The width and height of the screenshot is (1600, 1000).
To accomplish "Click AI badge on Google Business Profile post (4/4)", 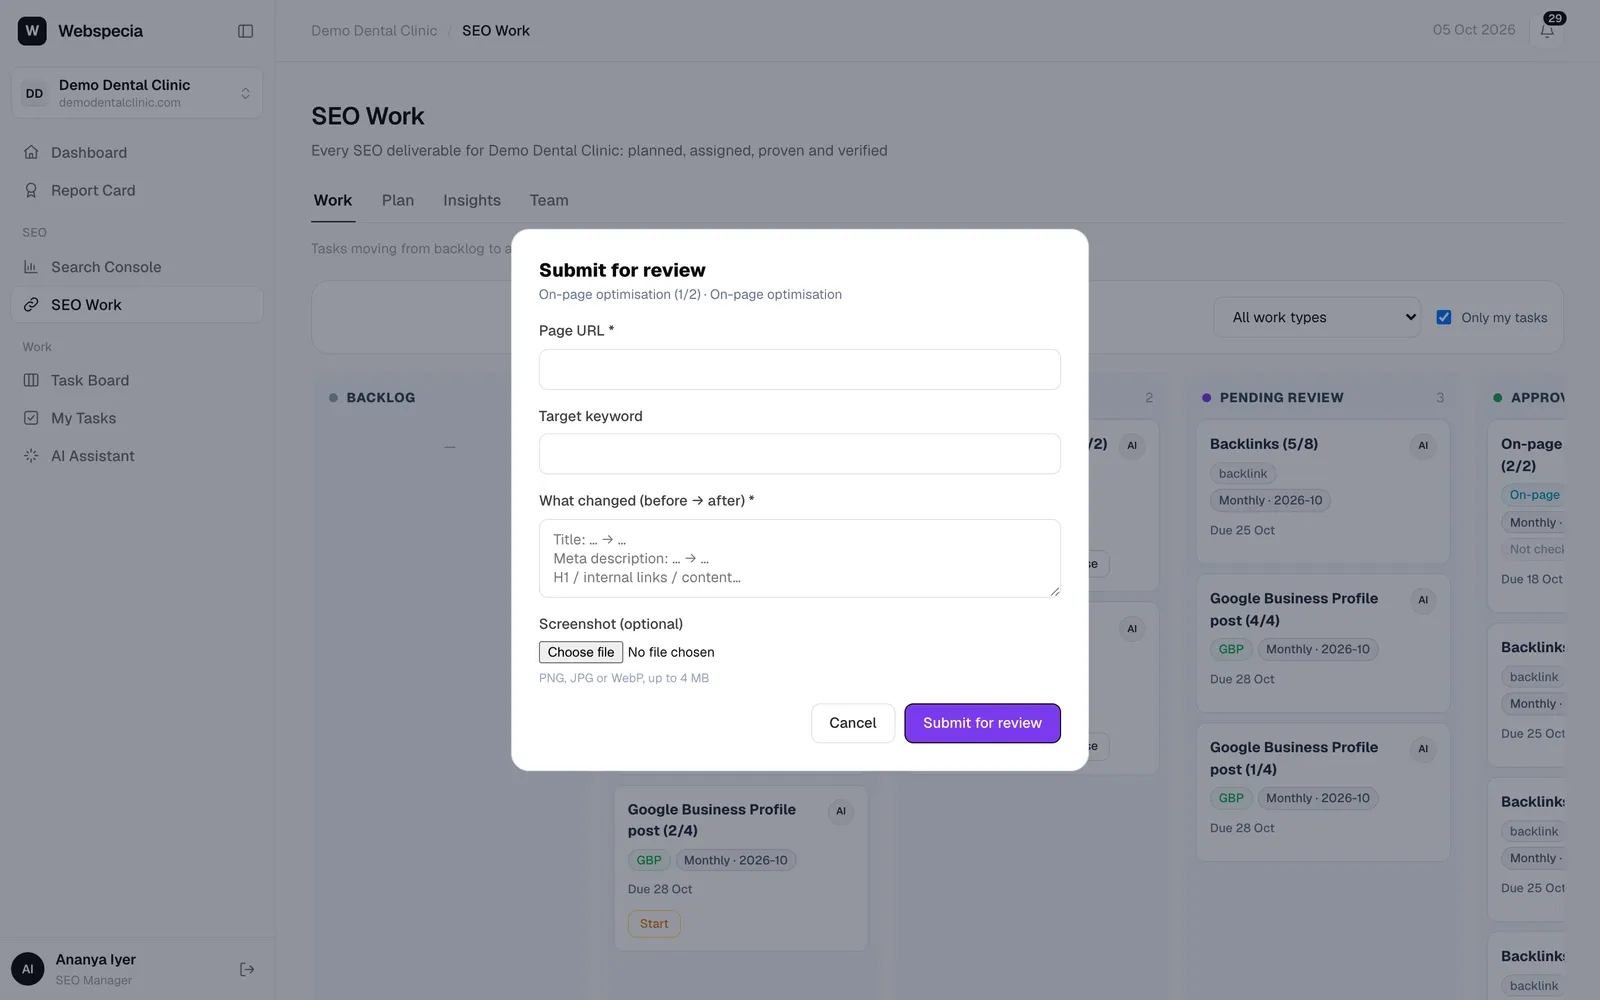I will point(1423,600).
